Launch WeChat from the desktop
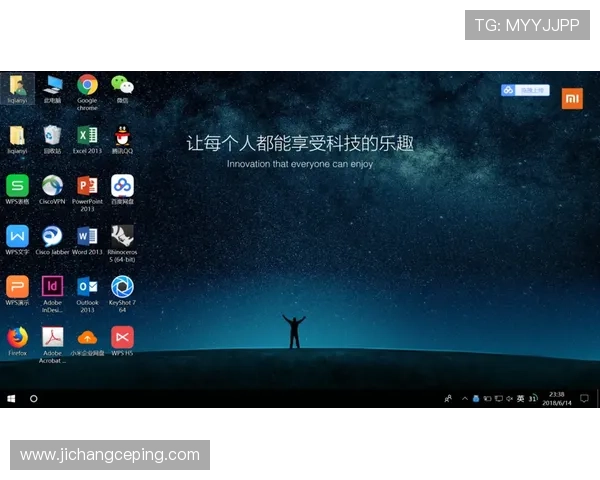The height and width of the screenshot is (480, 600). pos(122,85)
